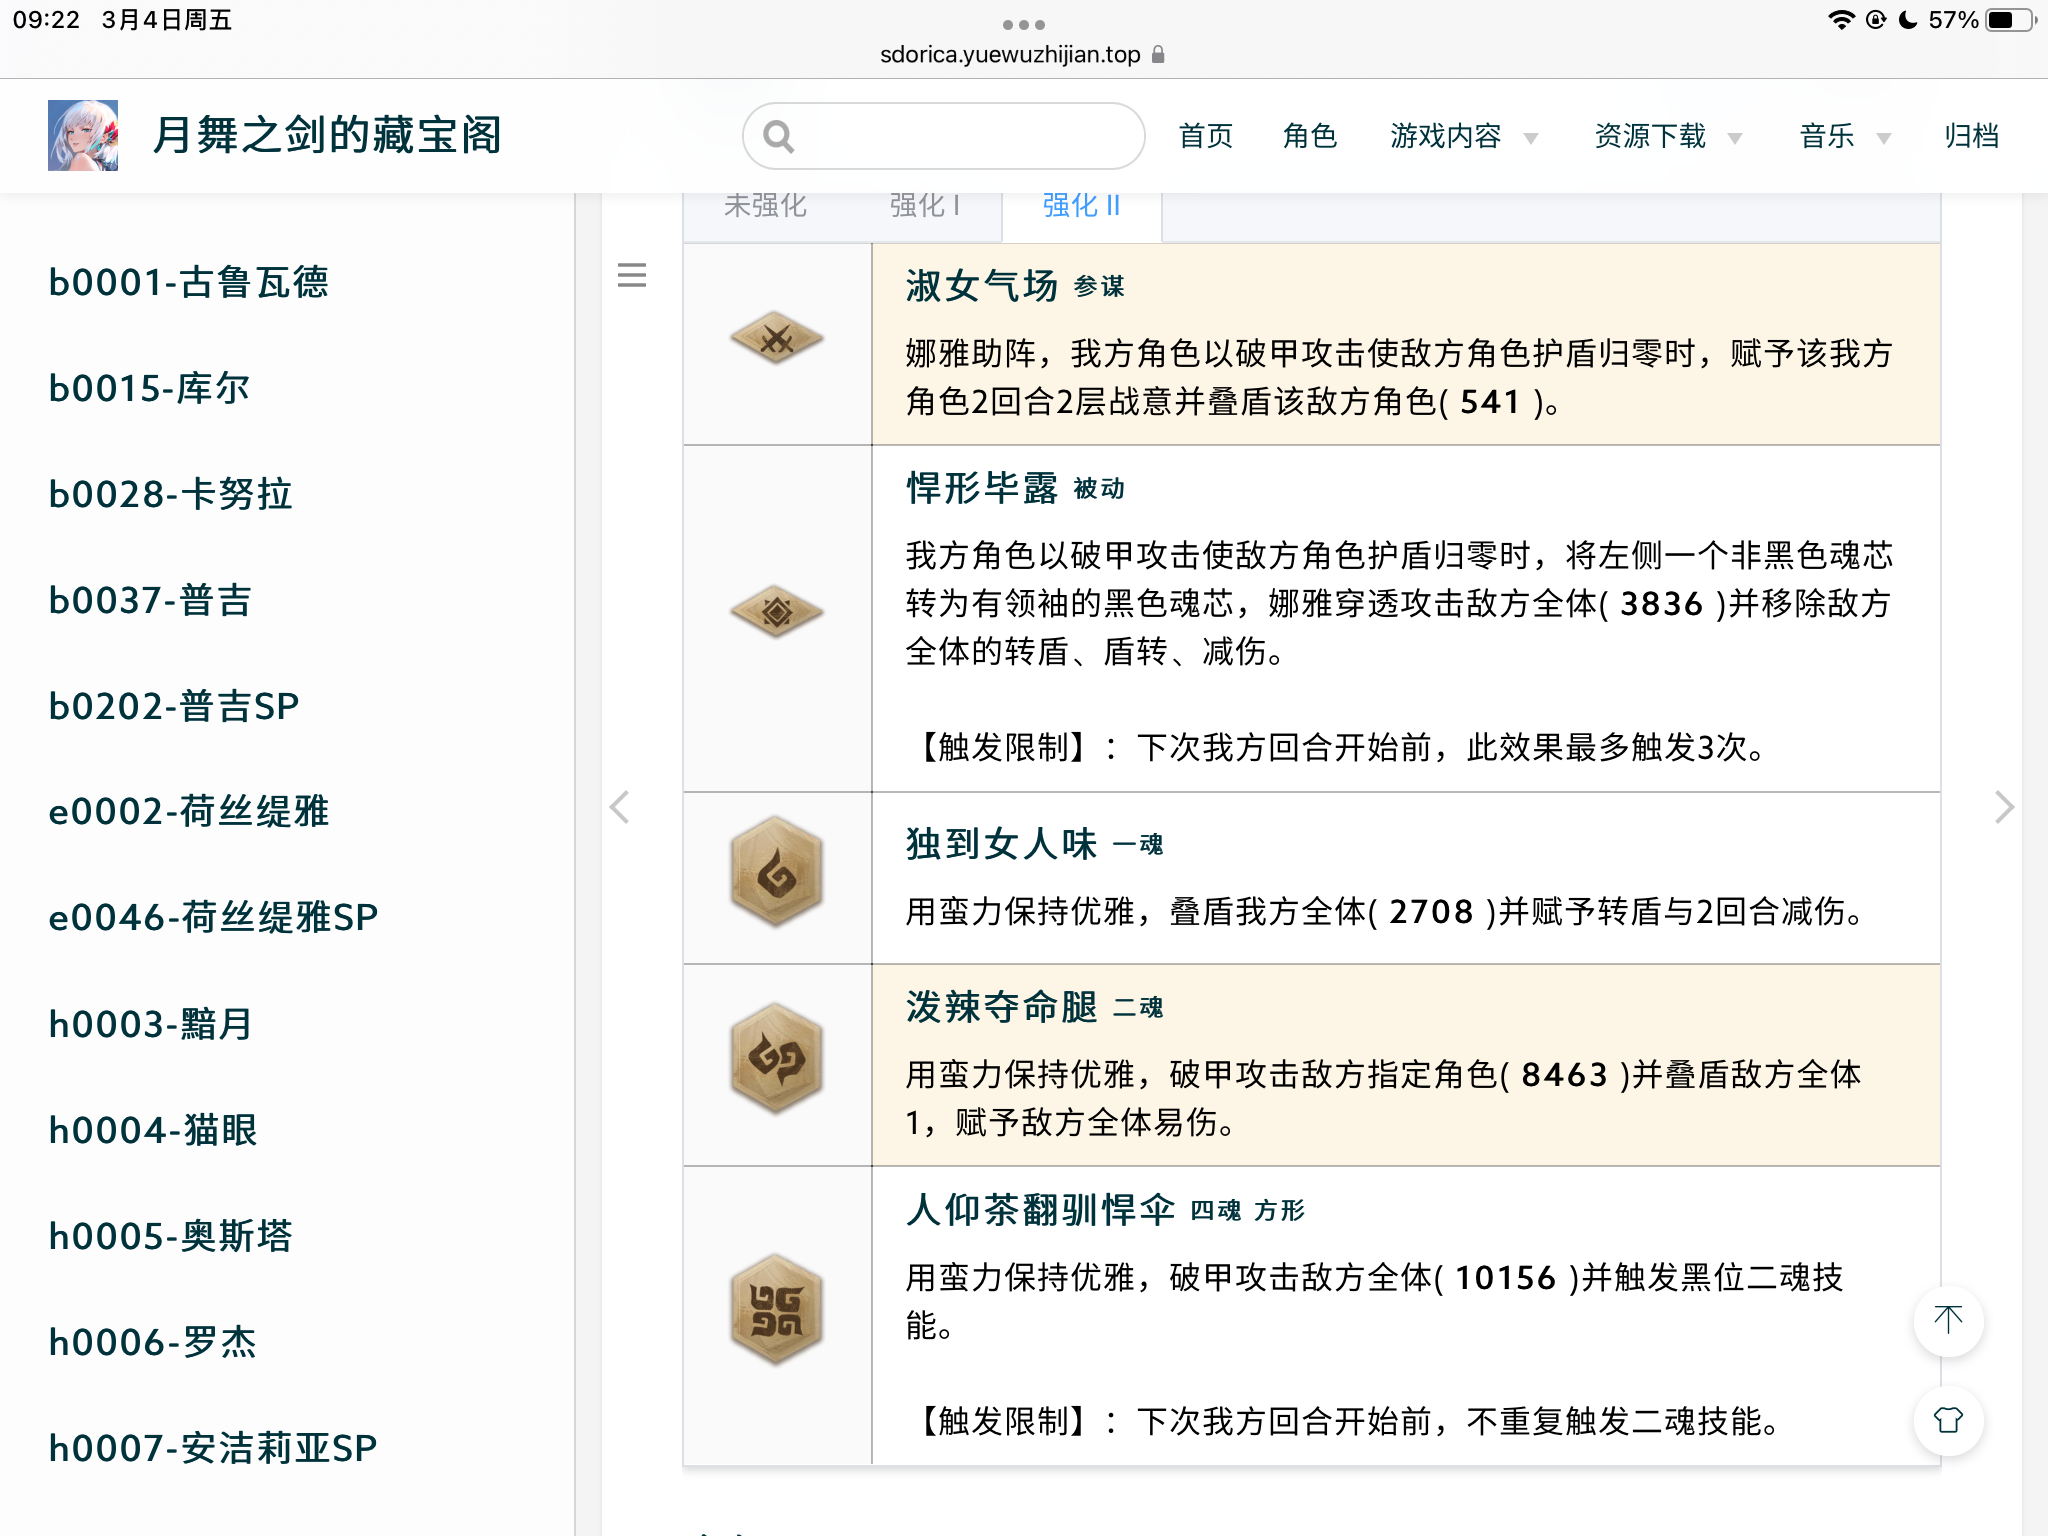Screen dimensions: 2048x1536
Task: Open the 首页 nav item
Action: click(x=1206, y=136)
